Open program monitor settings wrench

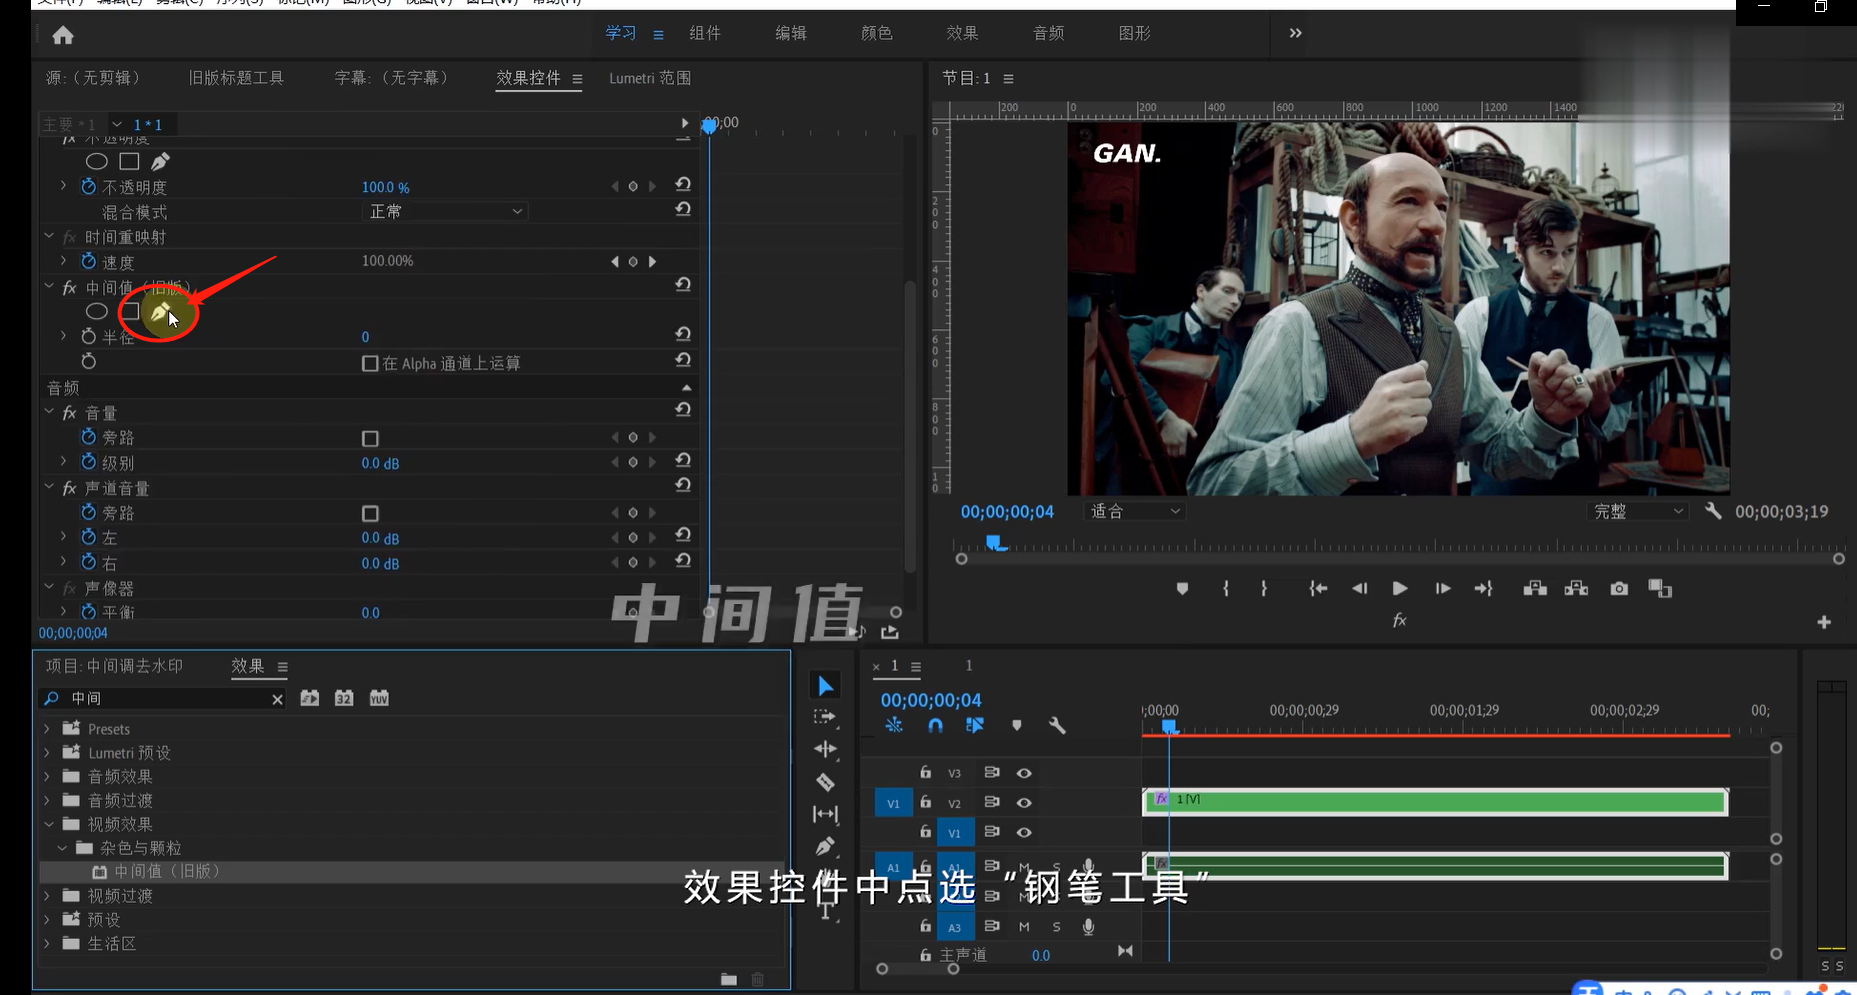1713,511
